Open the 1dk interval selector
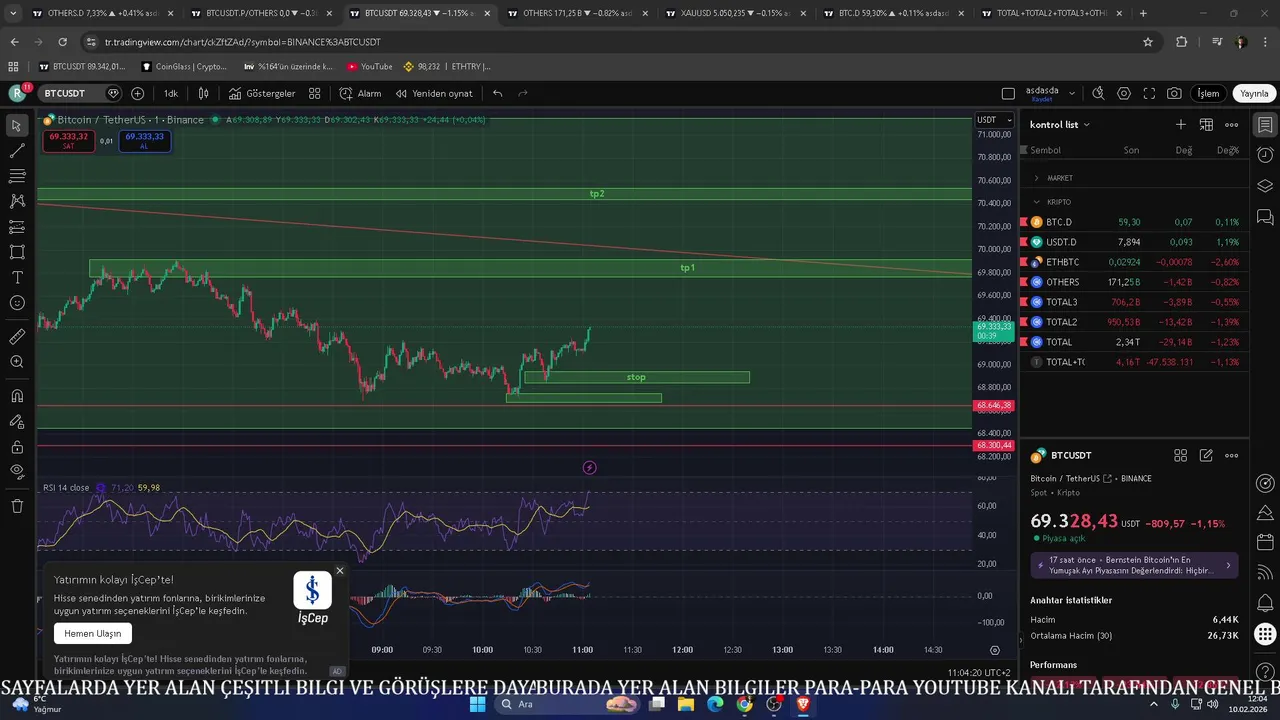This screenshot has width=1280, height=720. 171,93
